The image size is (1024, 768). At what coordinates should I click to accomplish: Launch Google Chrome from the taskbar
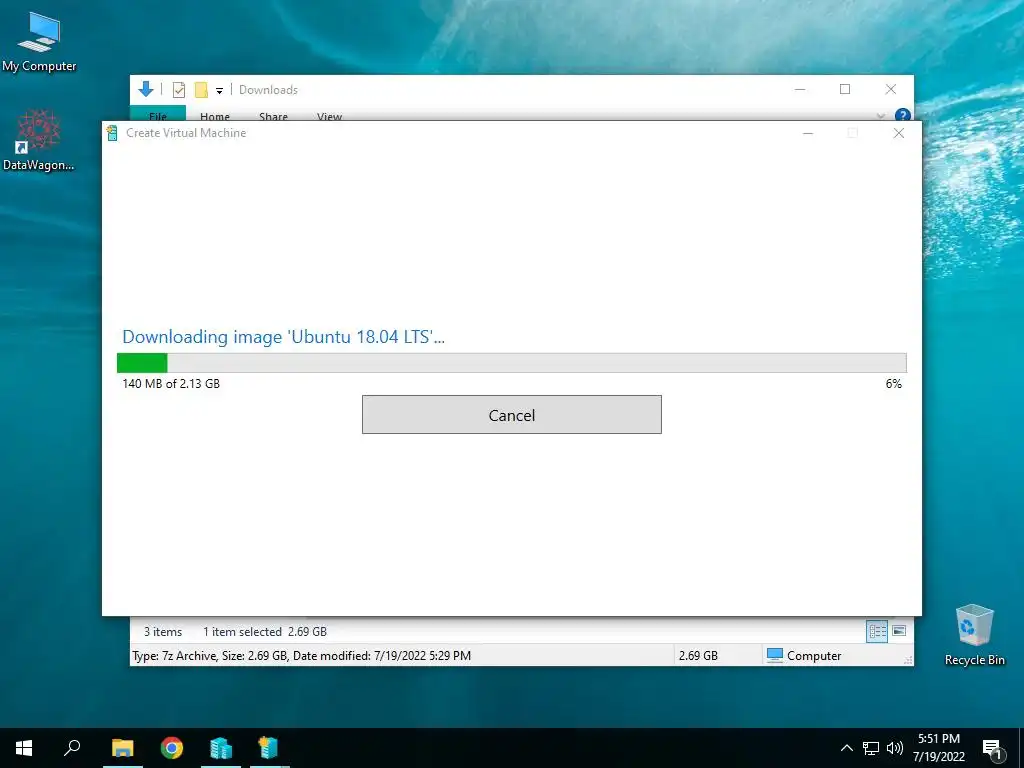pos(172,748)
